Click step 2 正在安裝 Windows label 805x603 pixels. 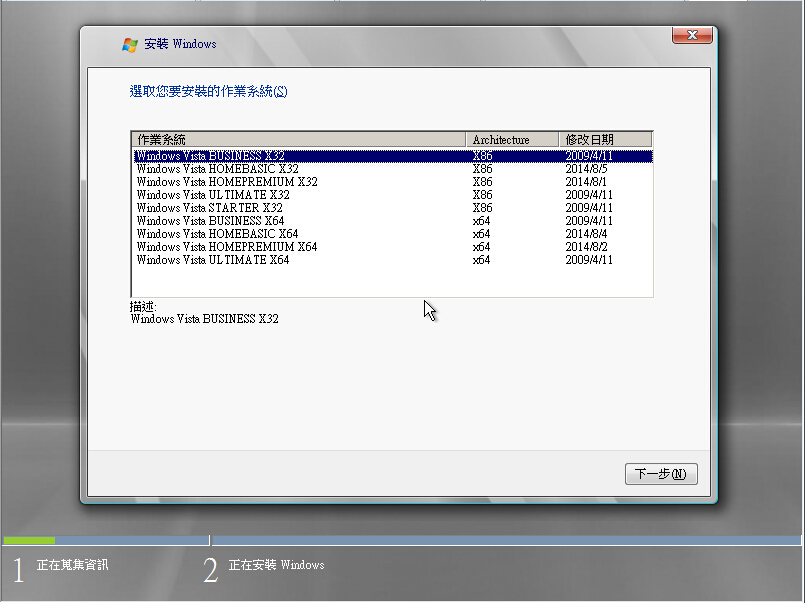coord(276,565)
